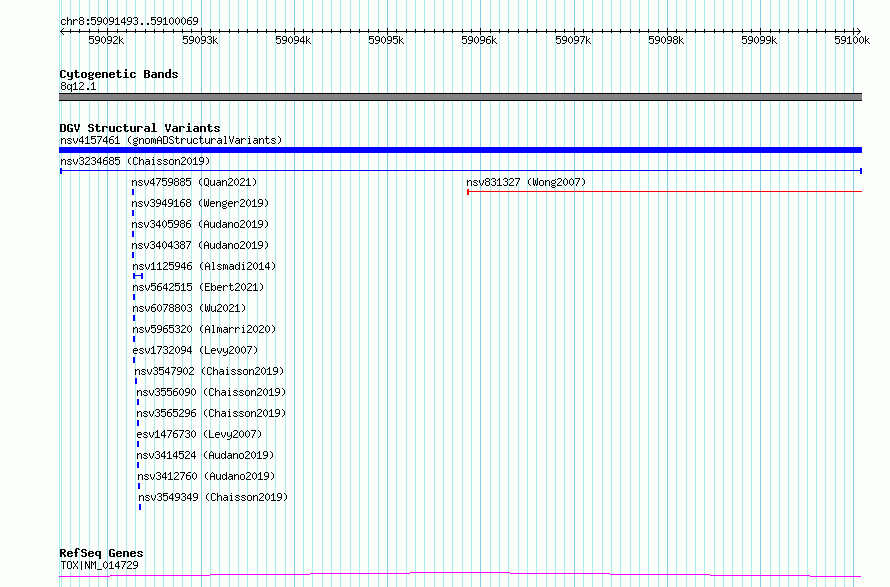Open variant nsv3556090 (Chaisson2019)

tap(211, 392)
